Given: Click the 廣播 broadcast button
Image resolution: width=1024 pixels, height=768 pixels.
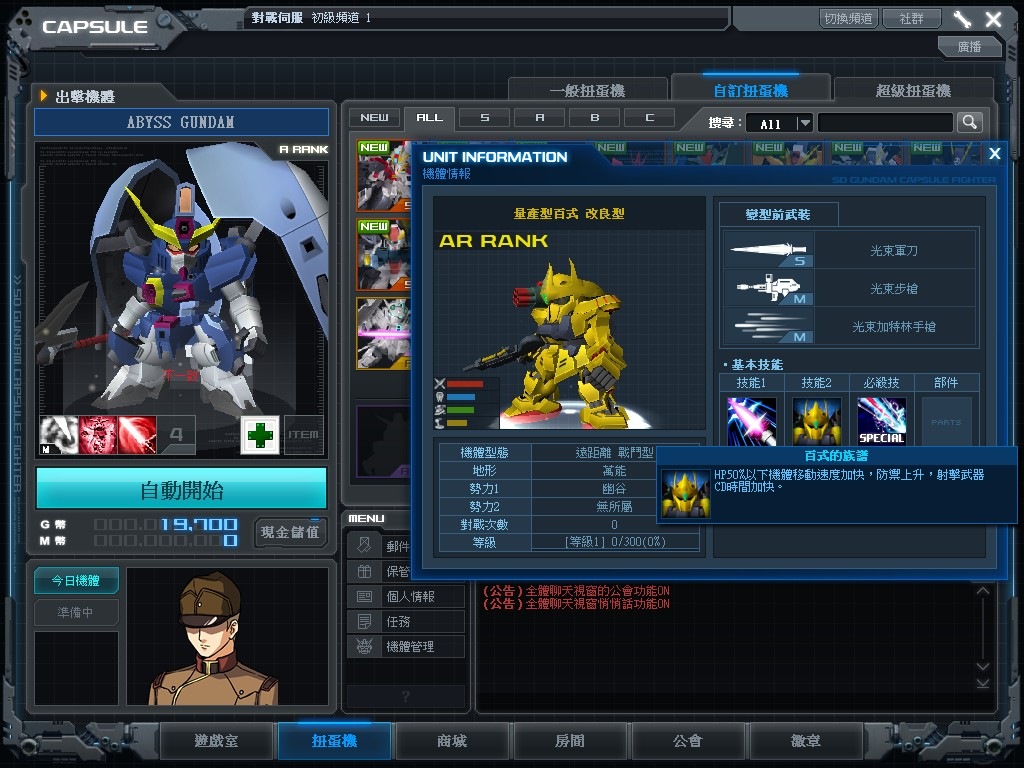Looking at the screenshot, I should (x=970, y=46).
